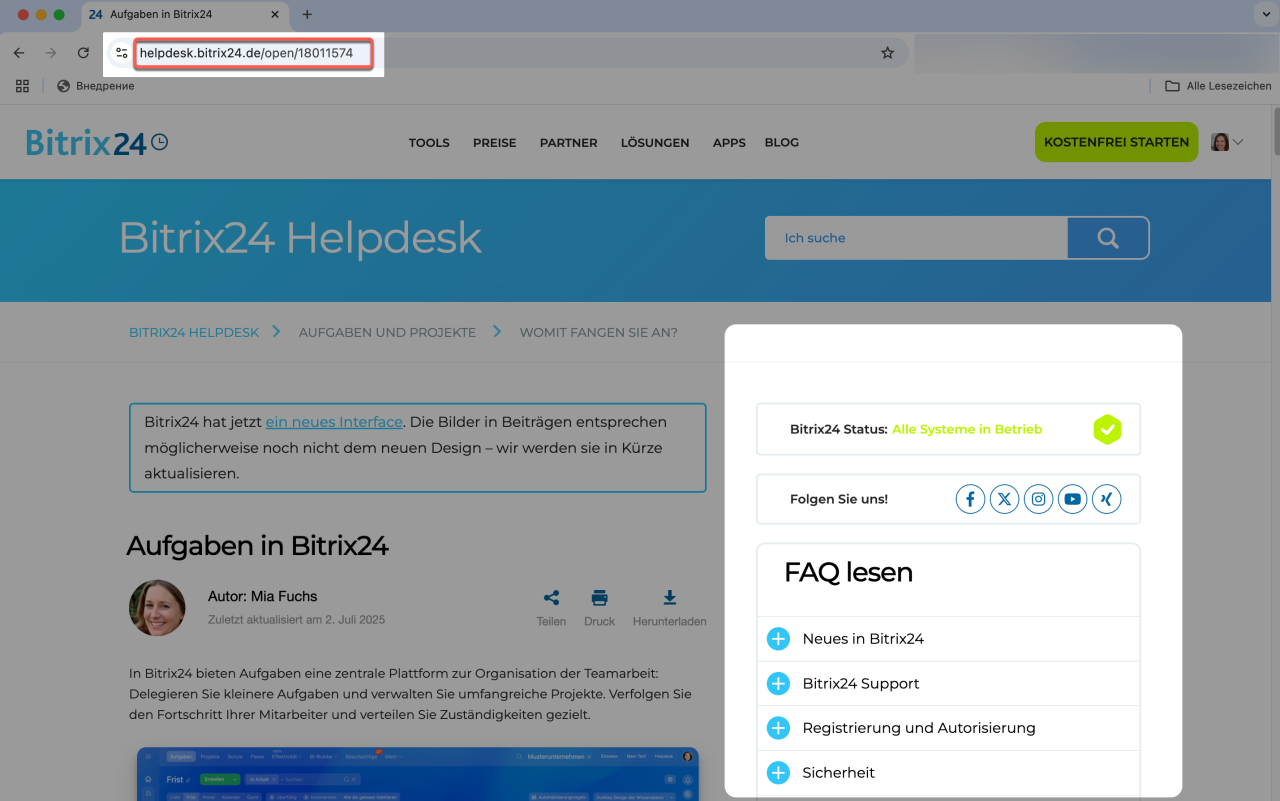Follow the 'ein neues Interface' link
1280x801 pixels.
coord(334,422)
